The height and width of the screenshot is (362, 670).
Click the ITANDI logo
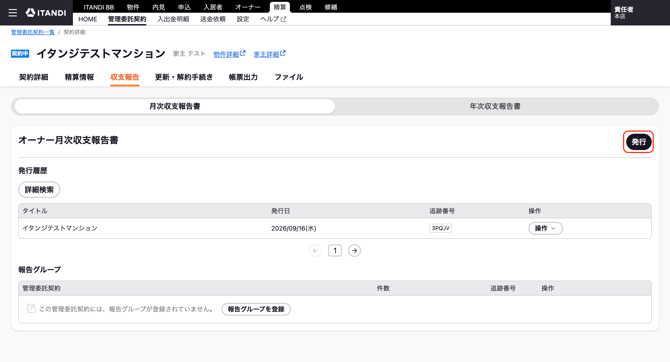point(46,13)
